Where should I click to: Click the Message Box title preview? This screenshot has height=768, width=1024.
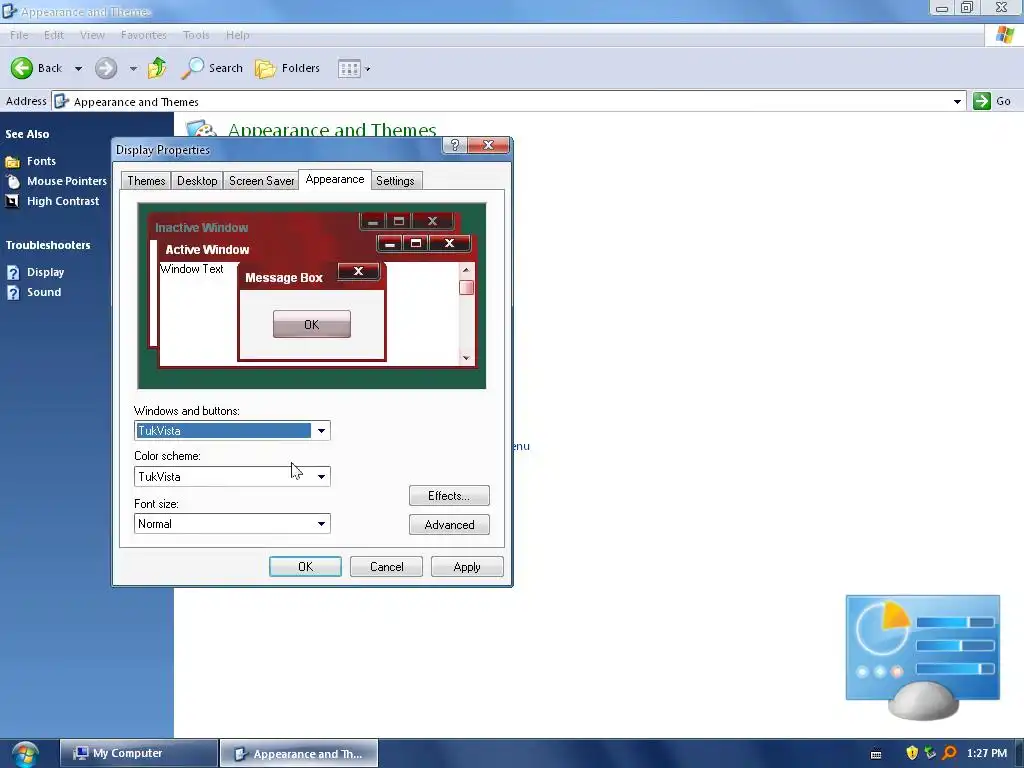284,278
